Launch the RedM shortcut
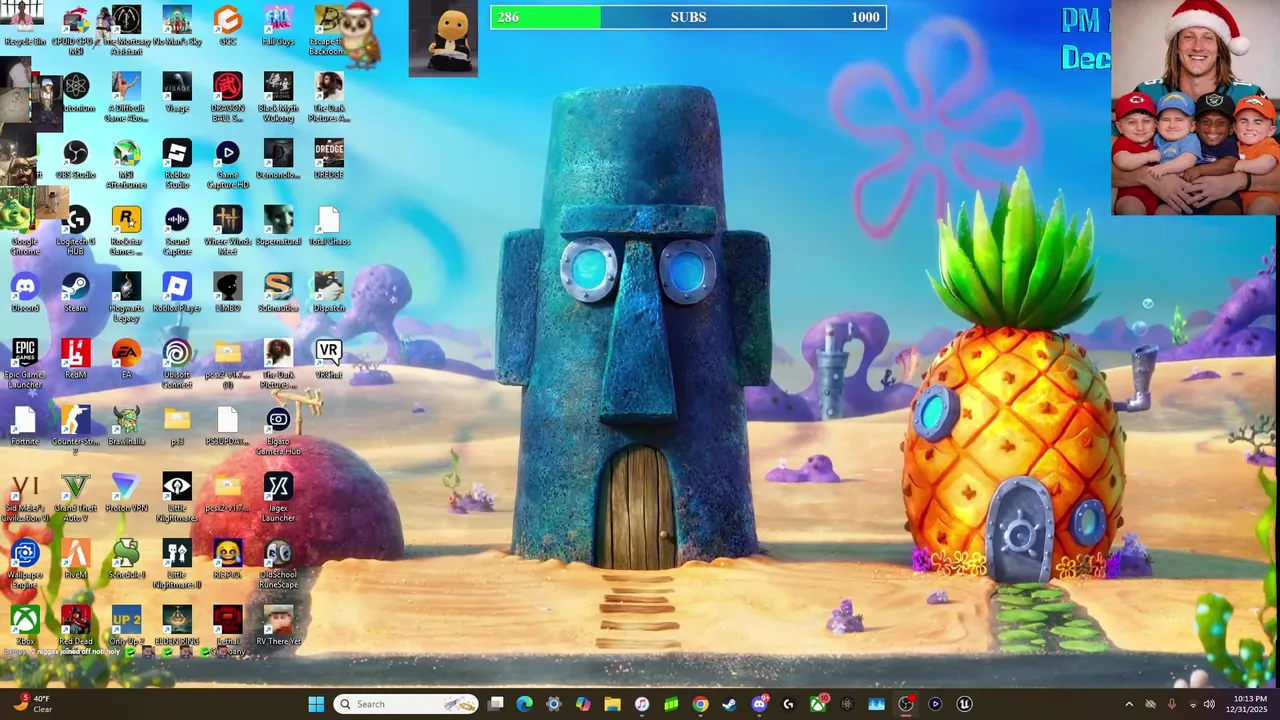This screenshot has width=1280, height=720. coord(75,359)
